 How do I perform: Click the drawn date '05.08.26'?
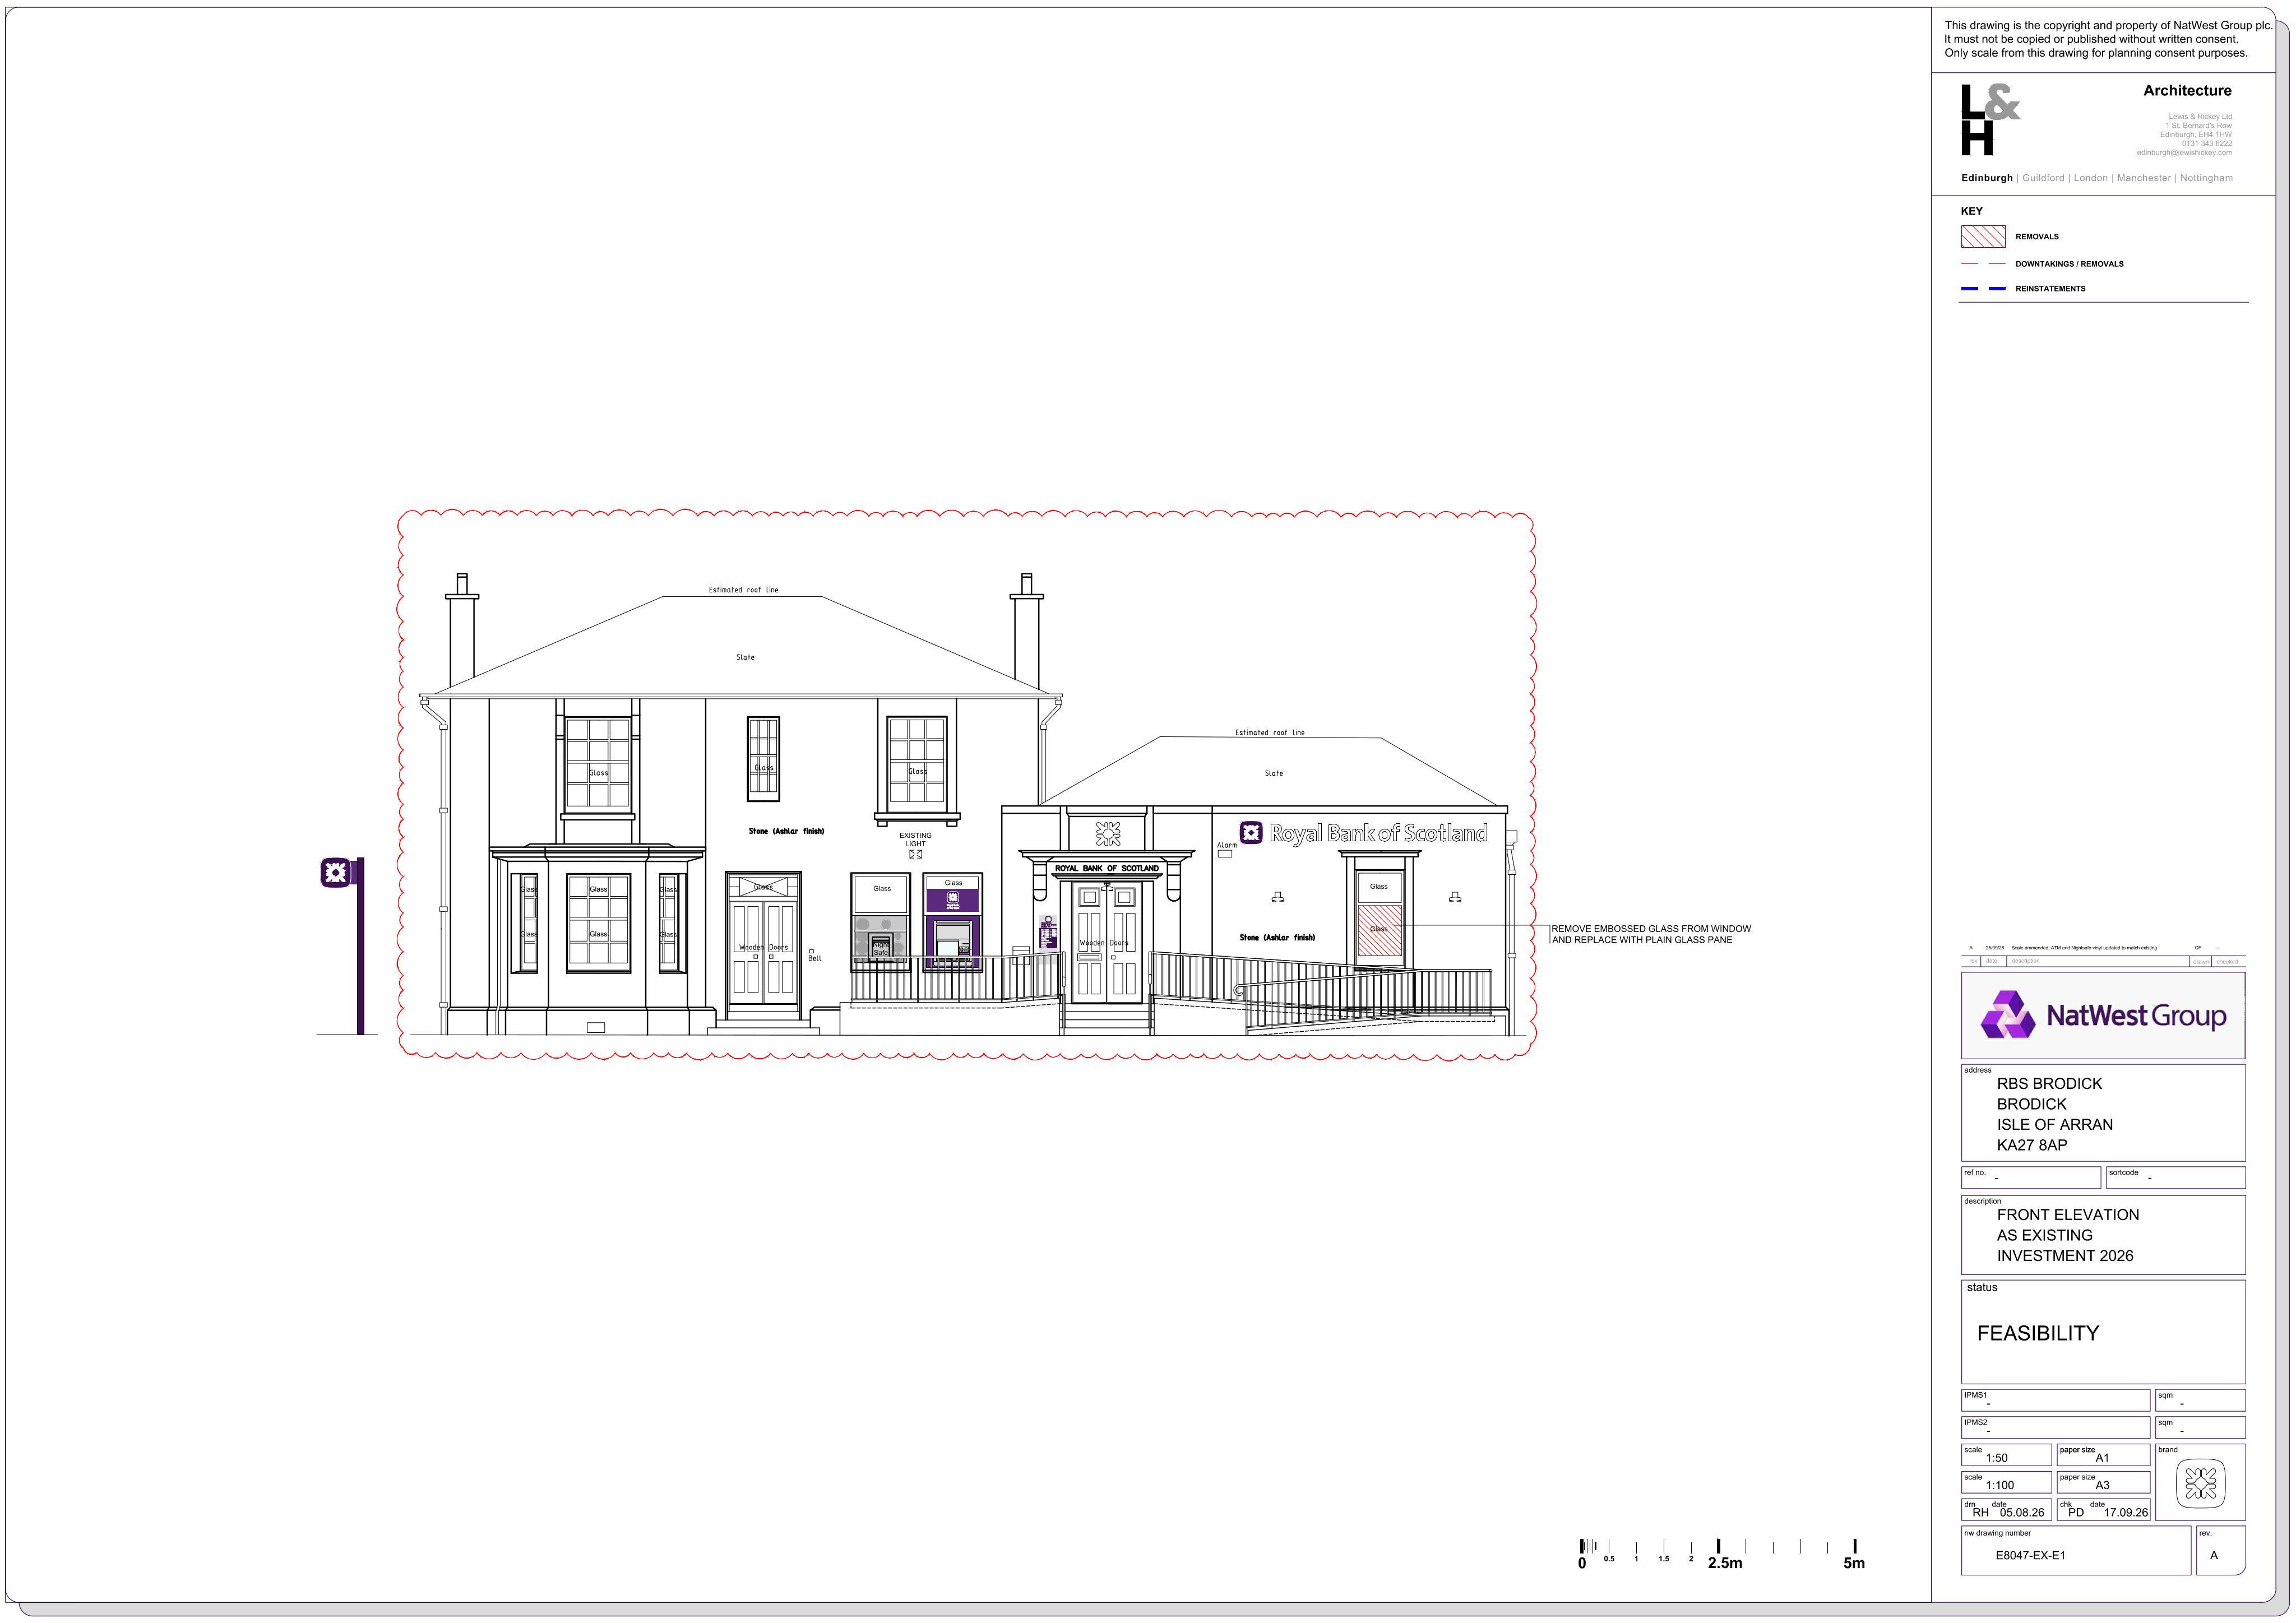point(2022,1513)
